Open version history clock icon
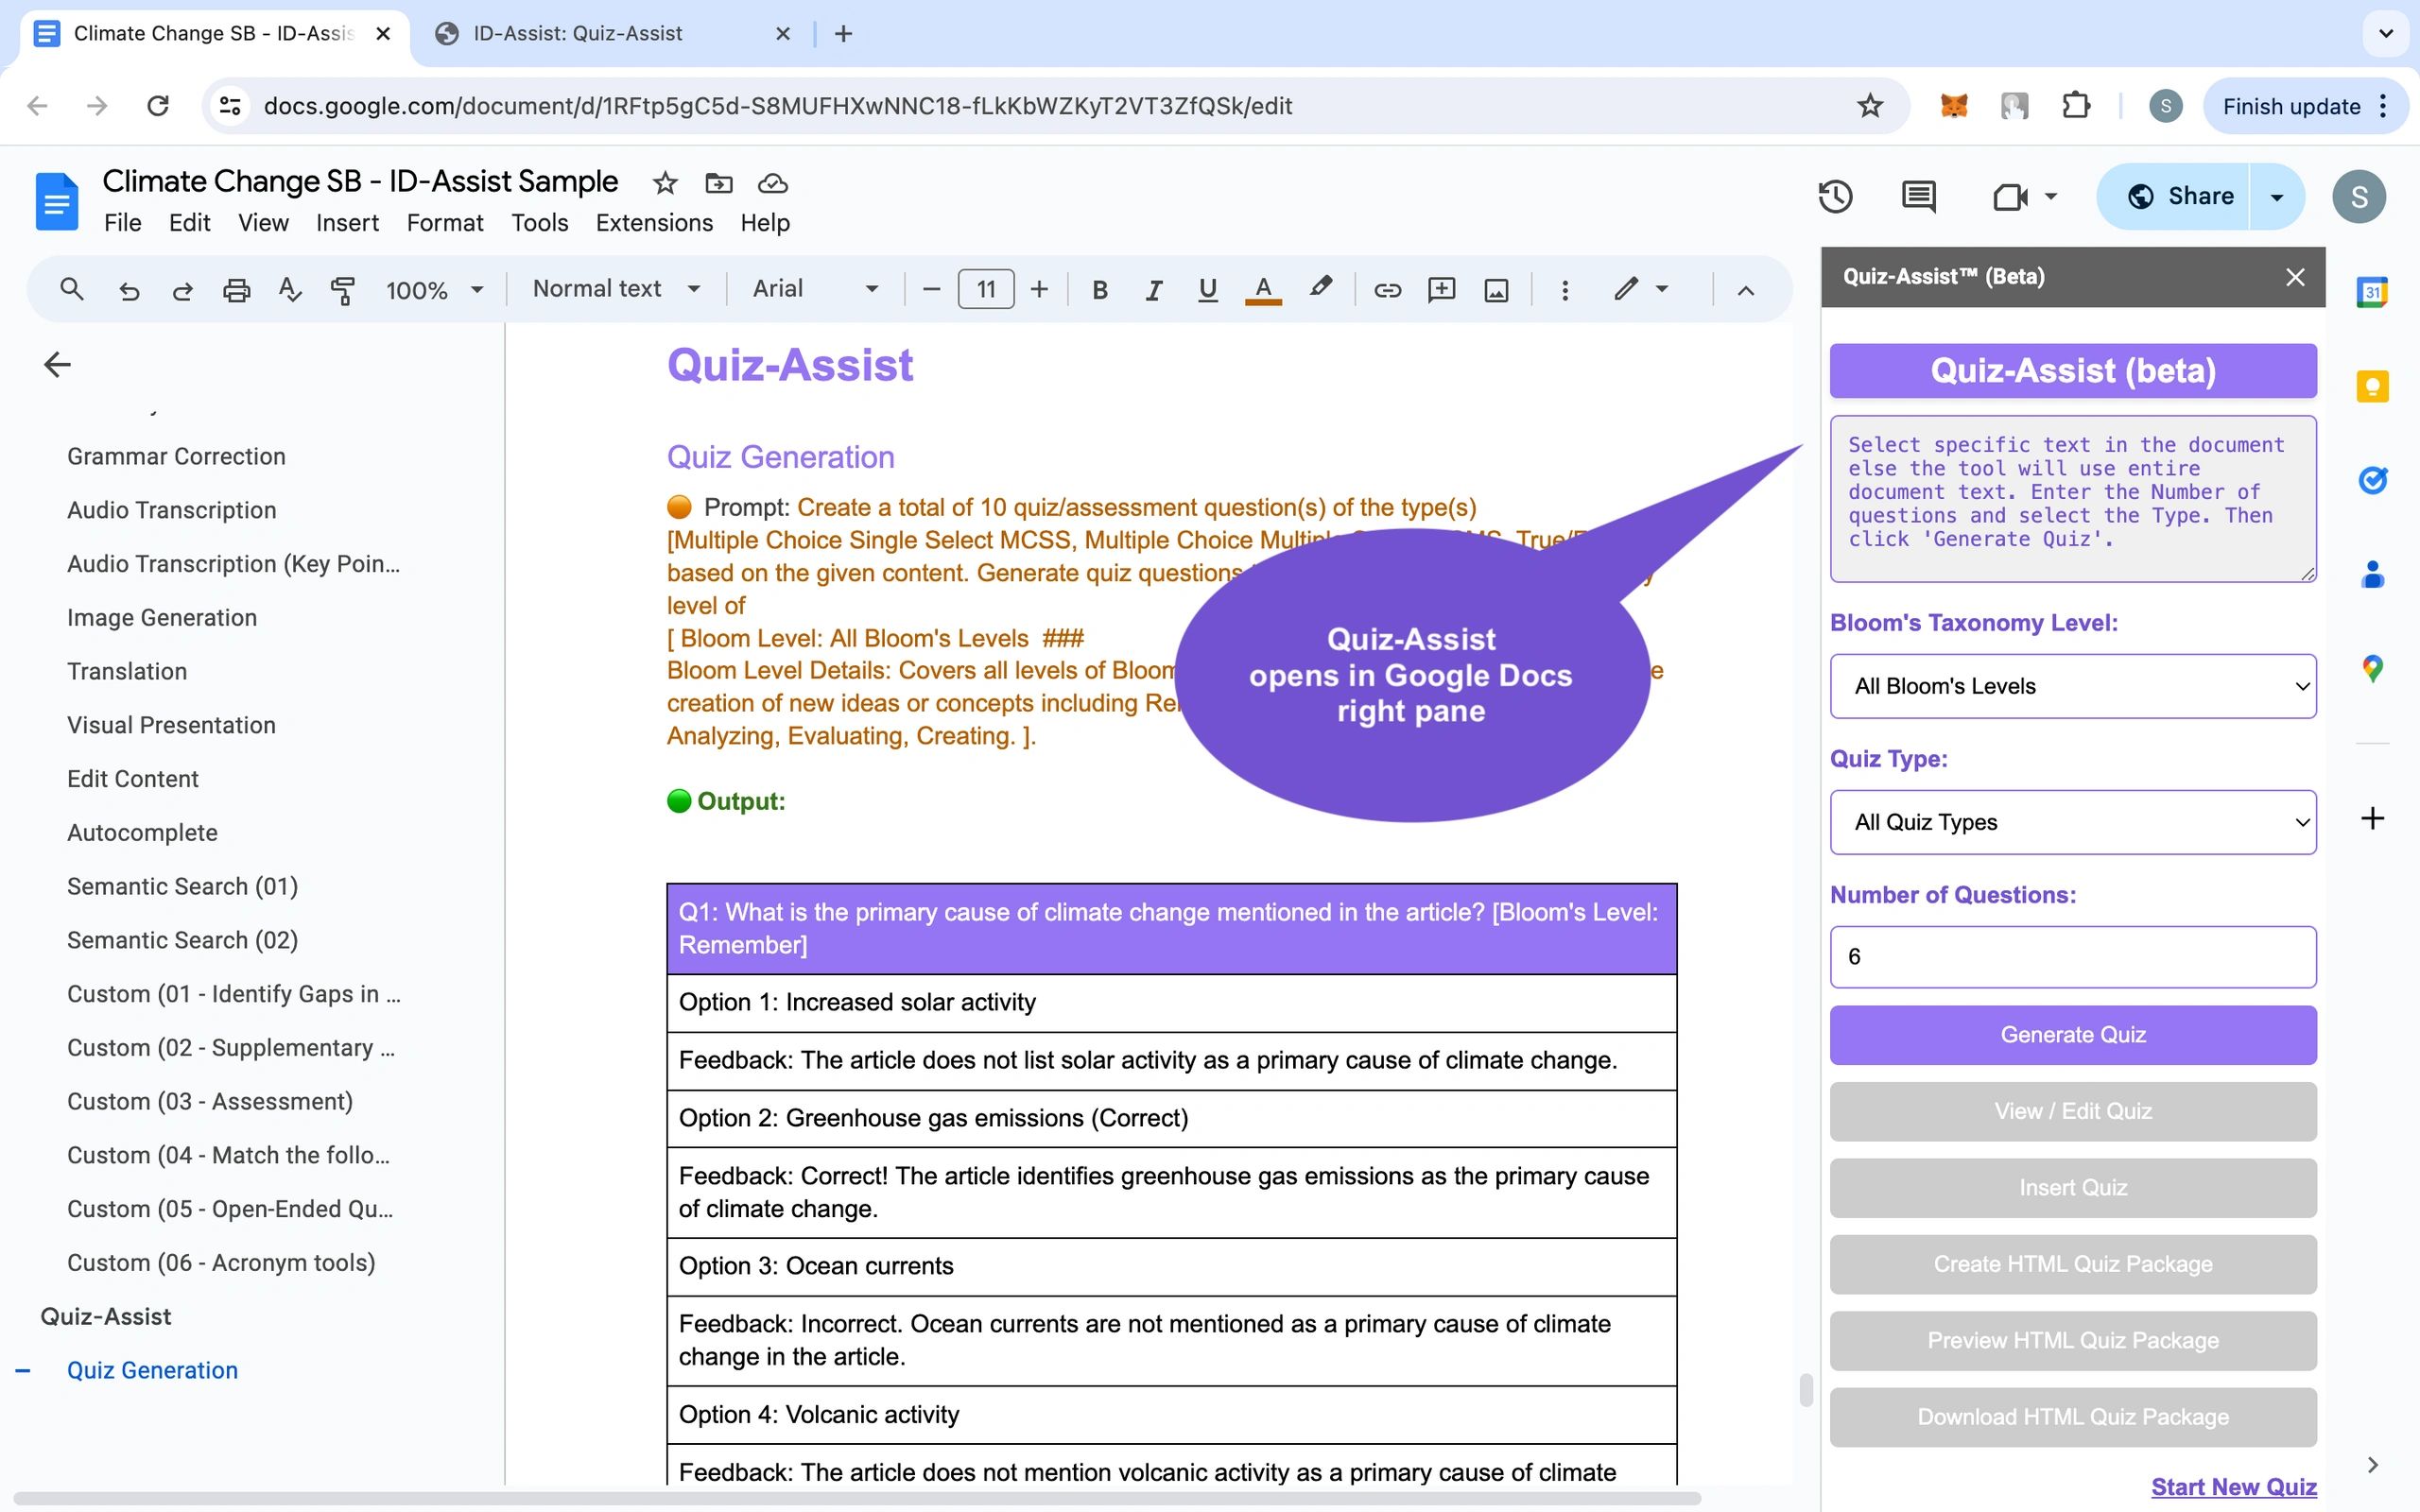2420x1512 pixels. click(x=1835, y=196)
